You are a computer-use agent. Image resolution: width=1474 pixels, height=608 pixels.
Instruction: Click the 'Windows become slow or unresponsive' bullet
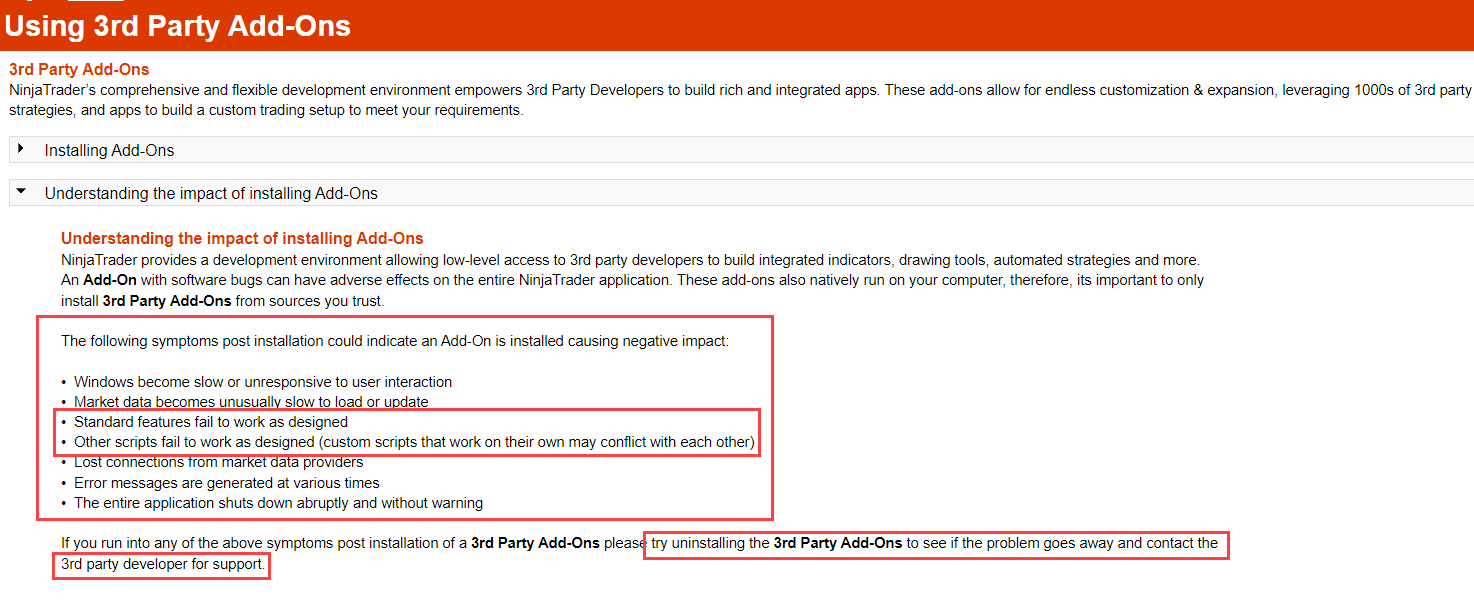pos(262,382)
